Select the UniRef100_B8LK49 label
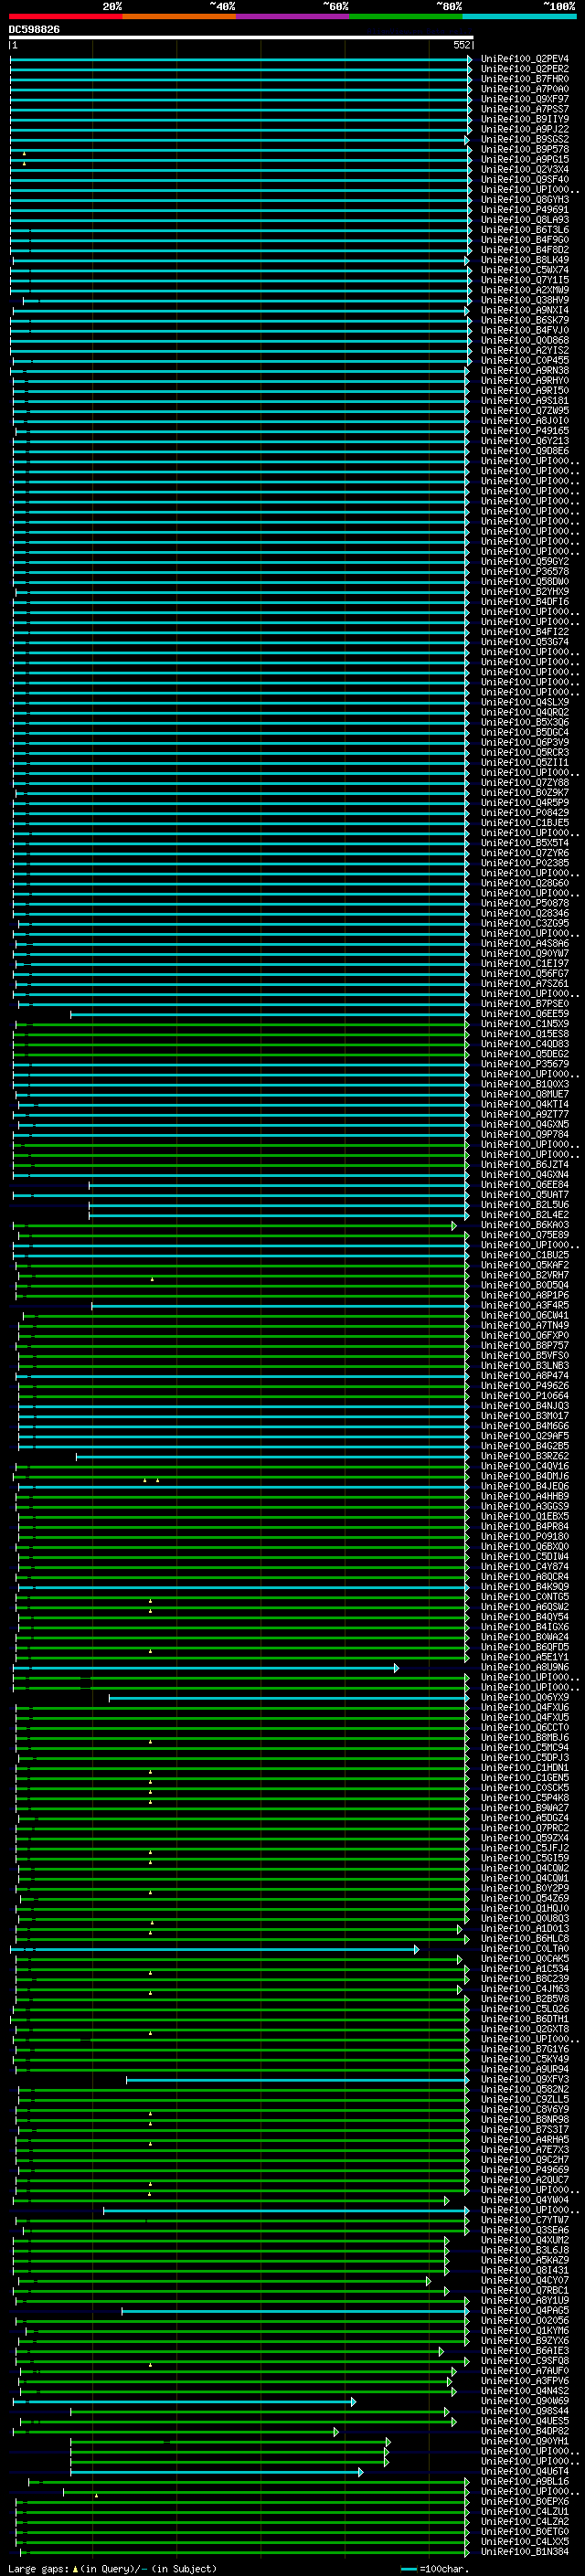The image size is (585, 2576). (x=525, y=260)
